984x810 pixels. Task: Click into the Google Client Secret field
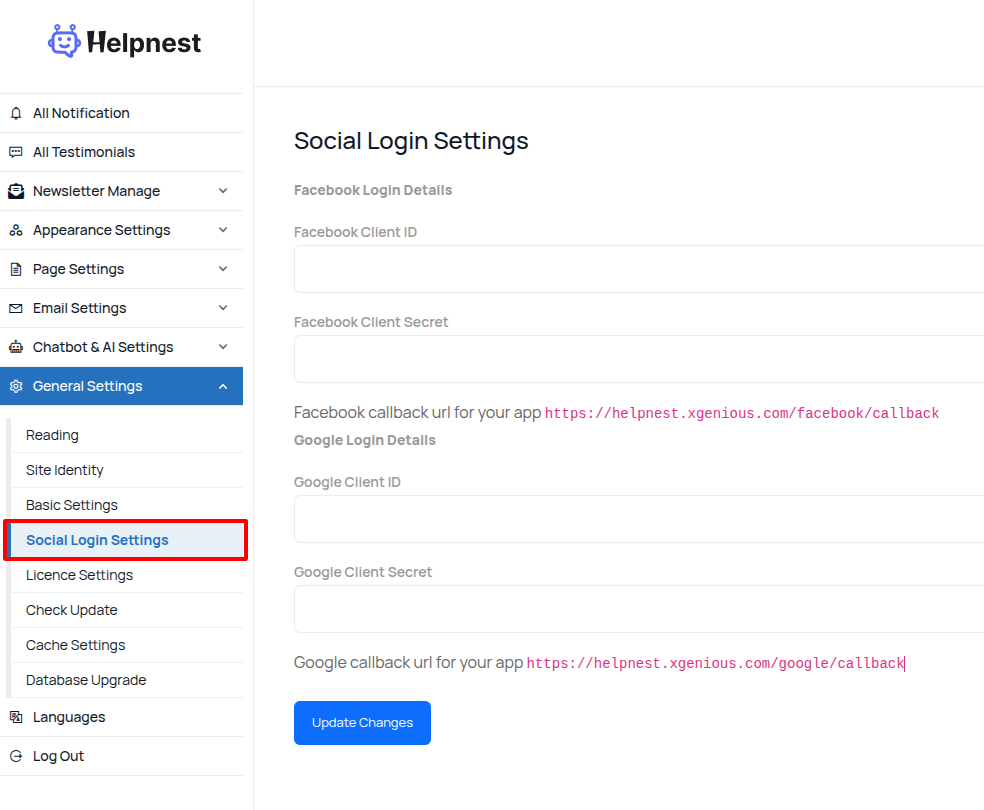pyautogui.click(x=638, y=609)
